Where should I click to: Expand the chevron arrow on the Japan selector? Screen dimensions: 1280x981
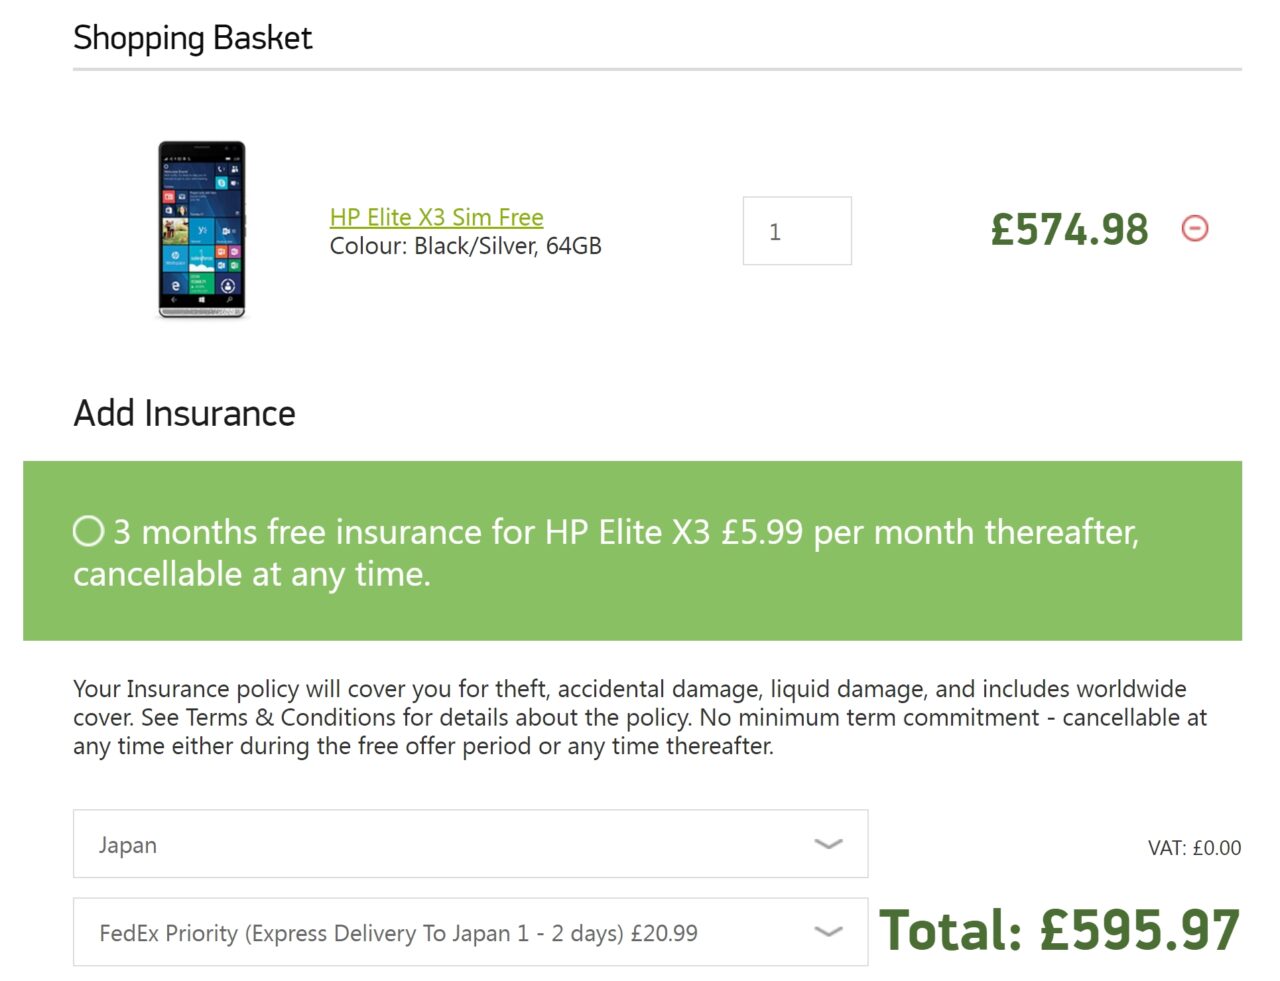coord(828,844)
